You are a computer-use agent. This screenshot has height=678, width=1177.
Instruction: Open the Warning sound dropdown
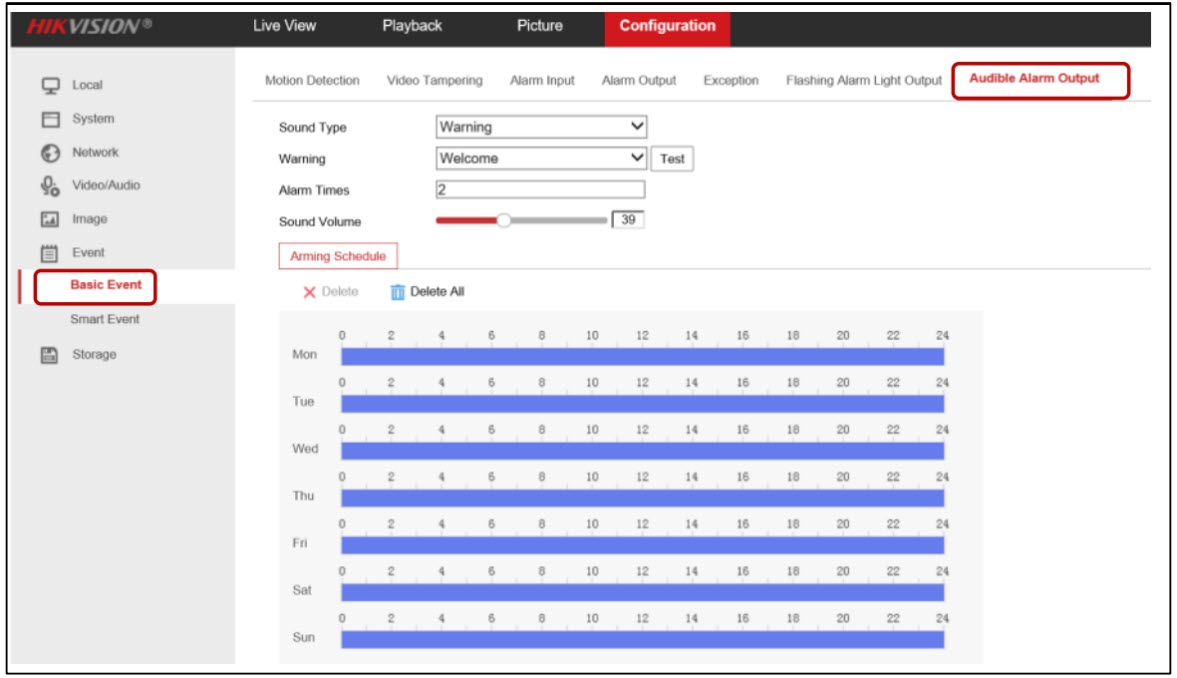tap(541, 158)
